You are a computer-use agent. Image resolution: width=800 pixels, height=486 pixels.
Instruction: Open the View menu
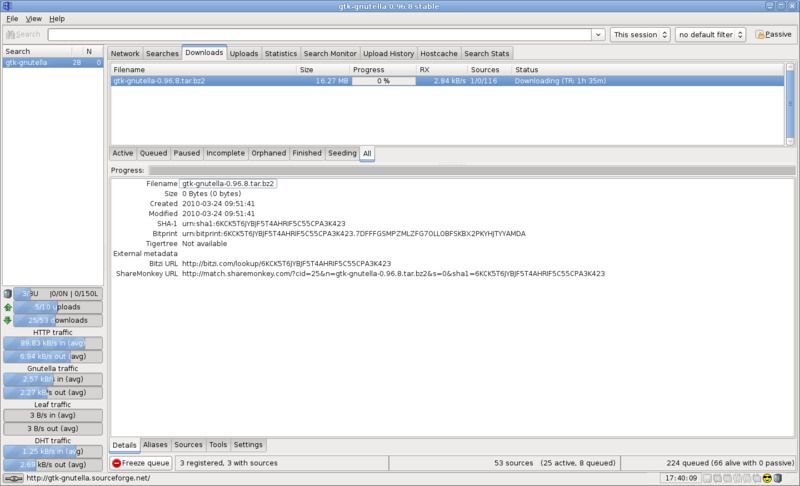[34, 18]
